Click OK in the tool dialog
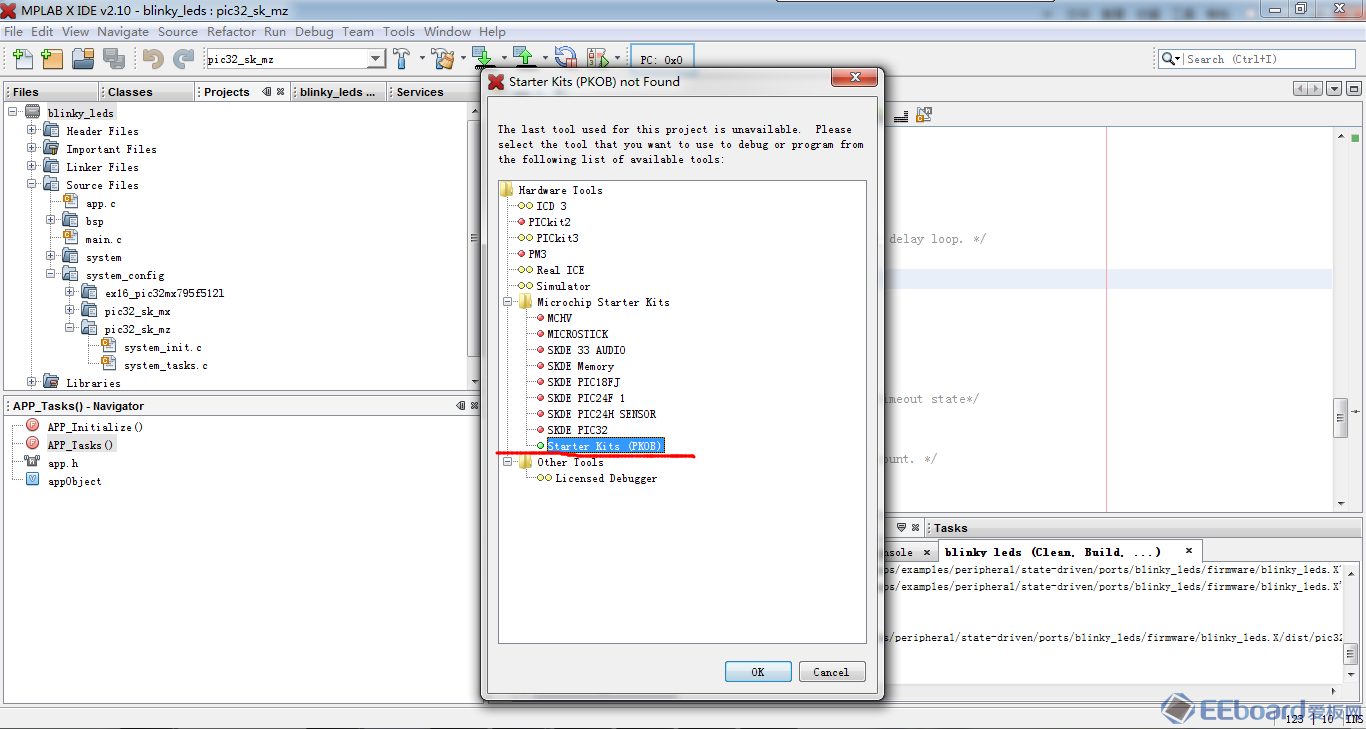Screen dimensions: 1366x729 click(x=758, y=672)
